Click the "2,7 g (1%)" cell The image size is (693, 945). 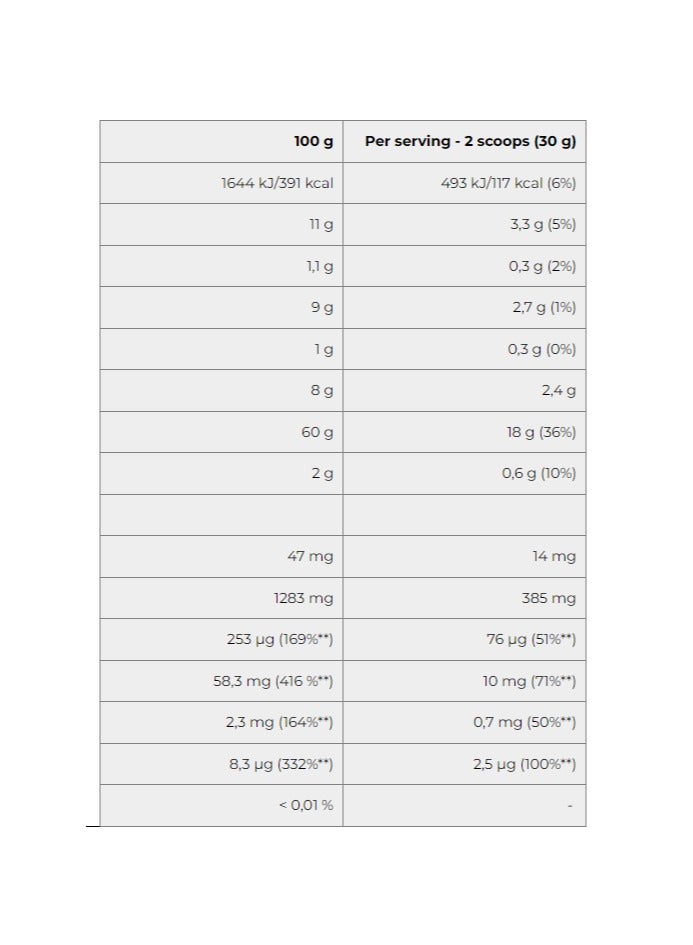coord(544,308)
